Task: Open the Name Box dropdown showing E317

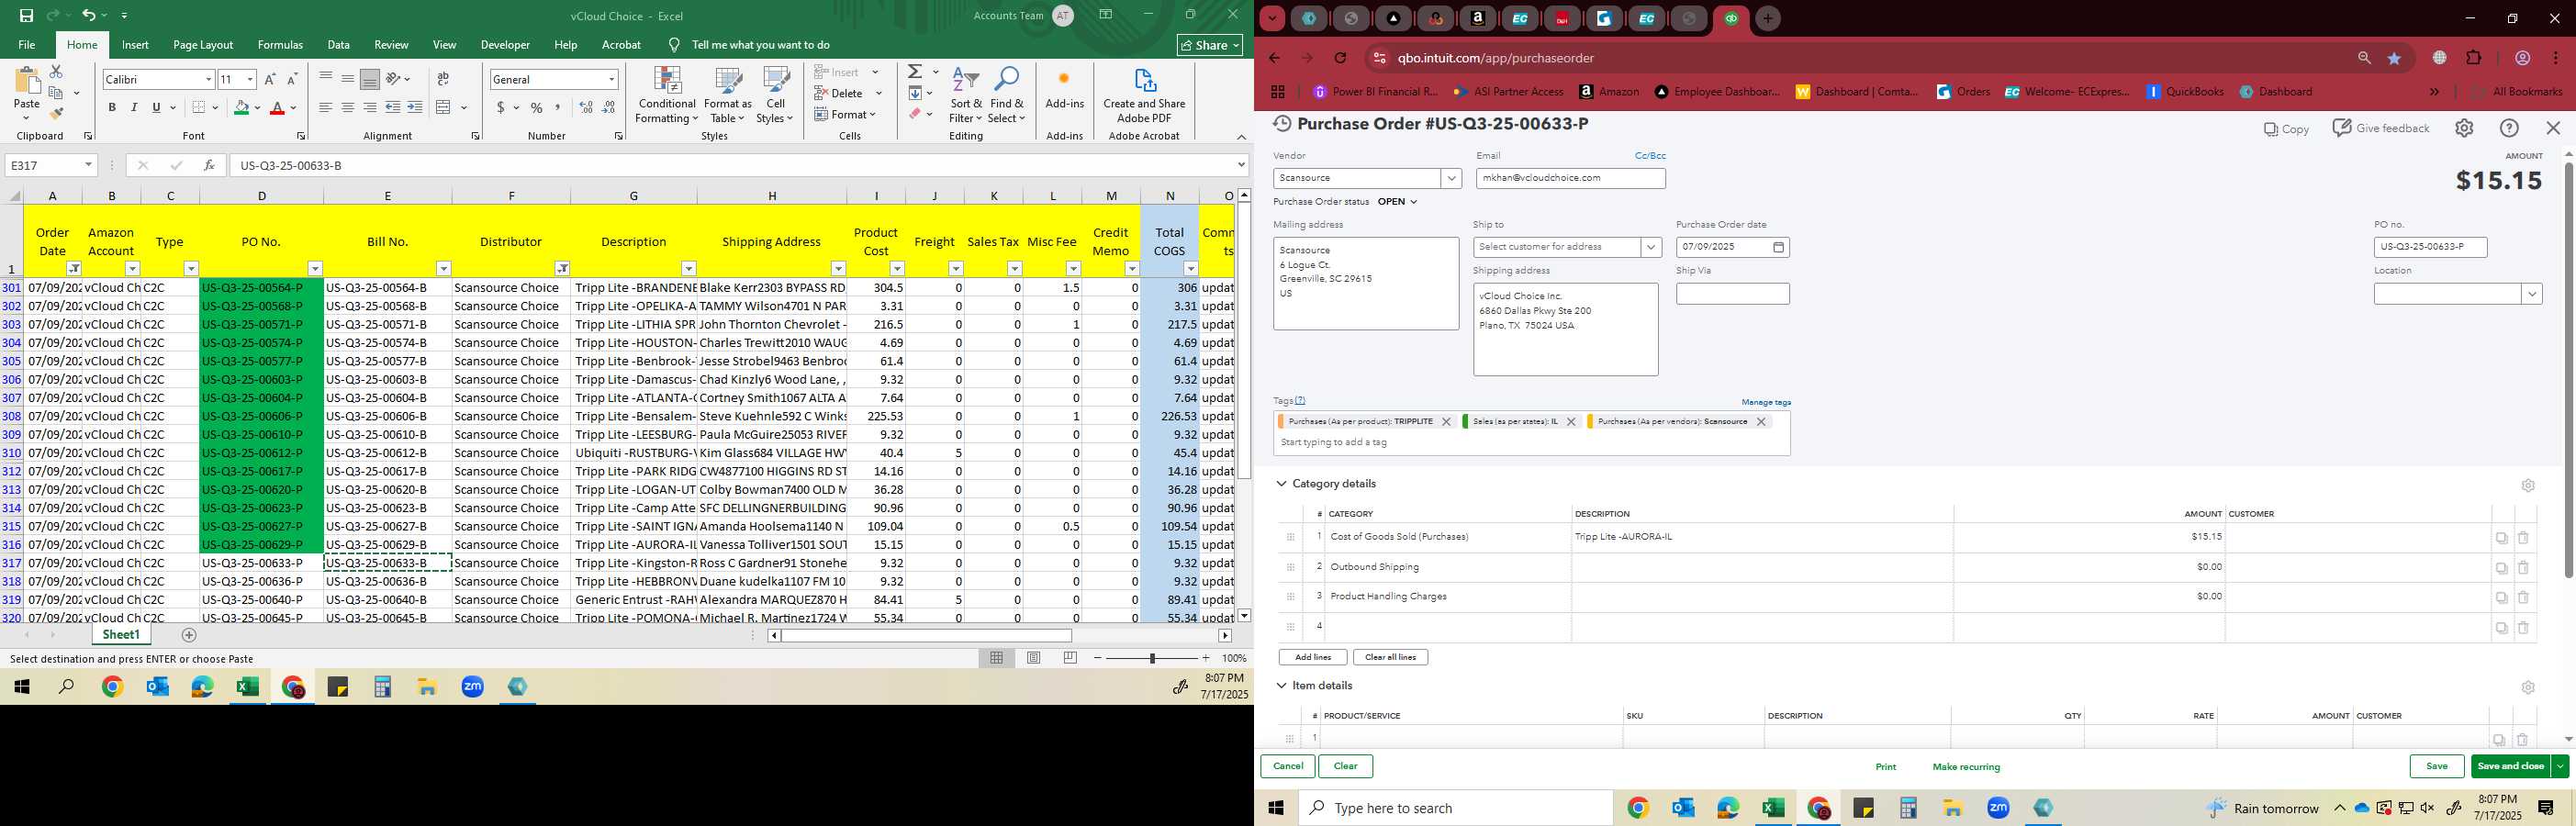Action: point(88,165)
